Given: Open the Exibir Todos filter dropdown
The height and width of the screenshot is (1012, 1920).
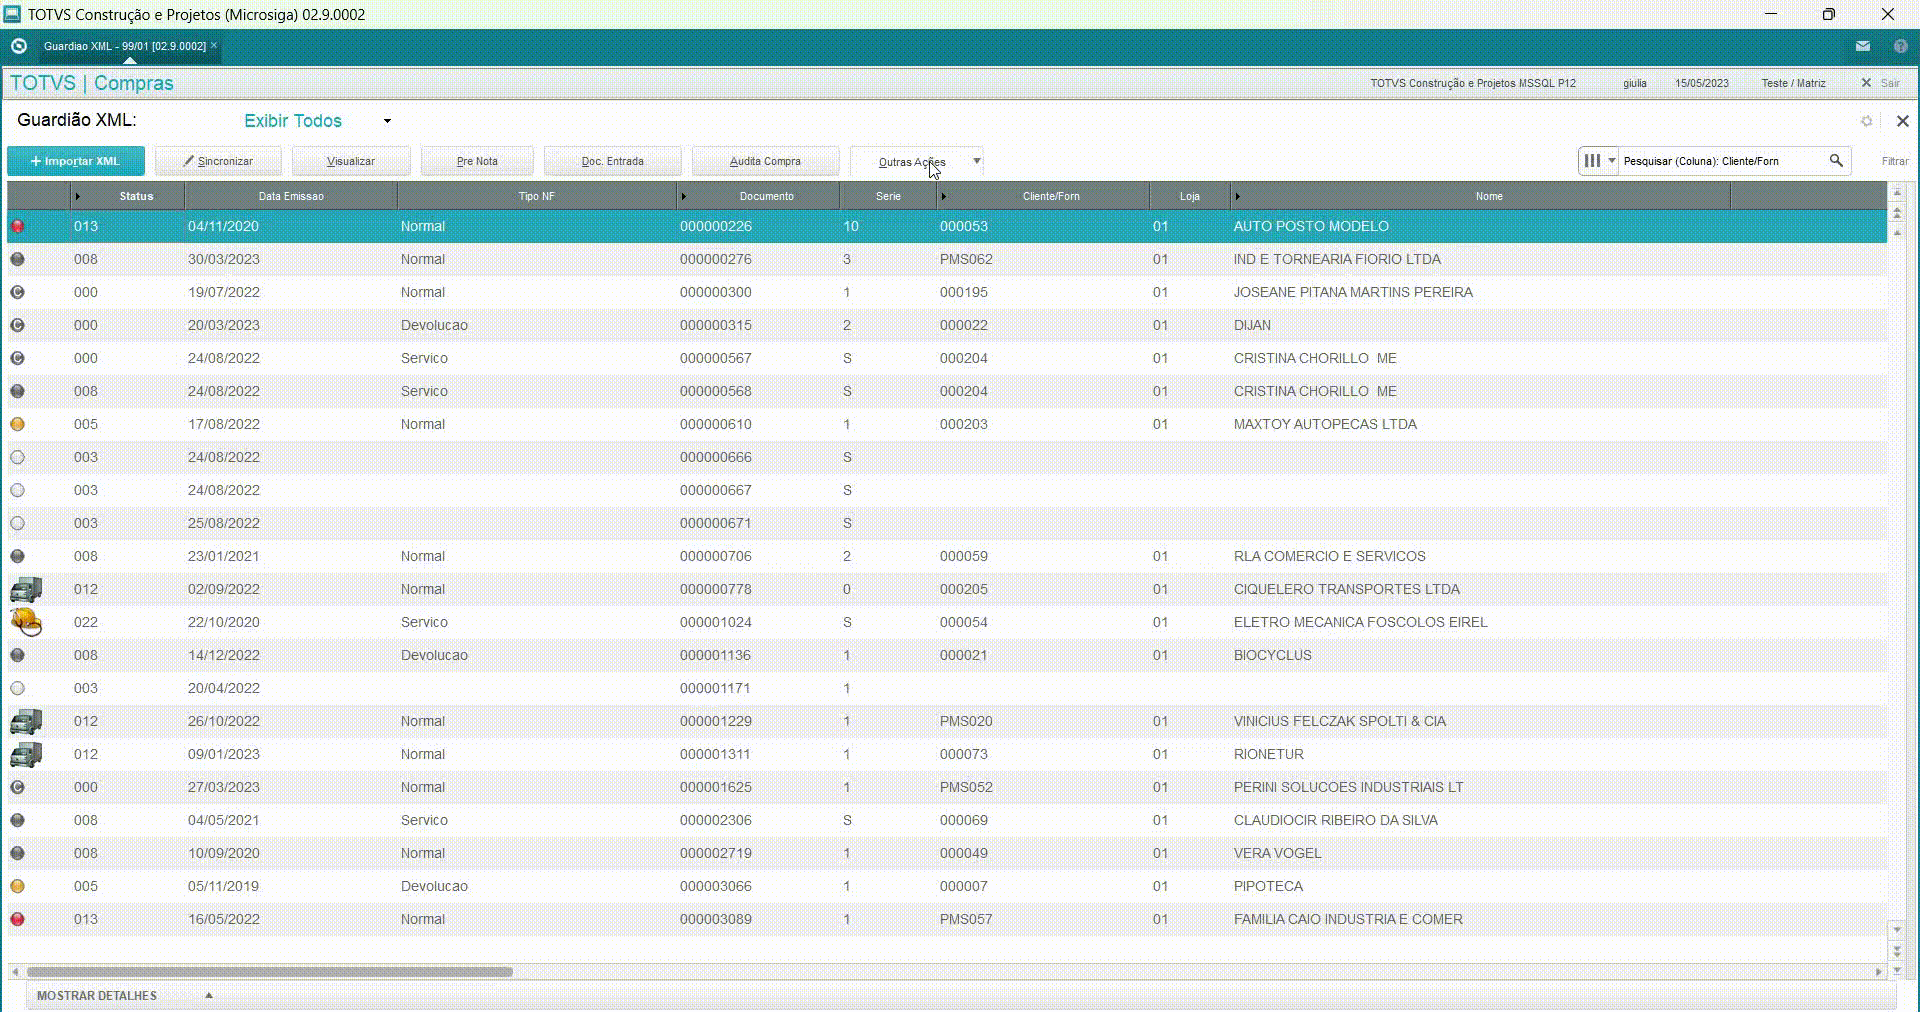Looking at the screenshot, I should 387,121.
